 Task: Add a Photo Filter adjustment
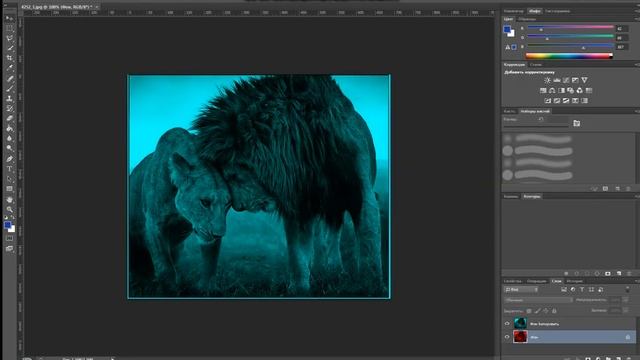[571, 91]
